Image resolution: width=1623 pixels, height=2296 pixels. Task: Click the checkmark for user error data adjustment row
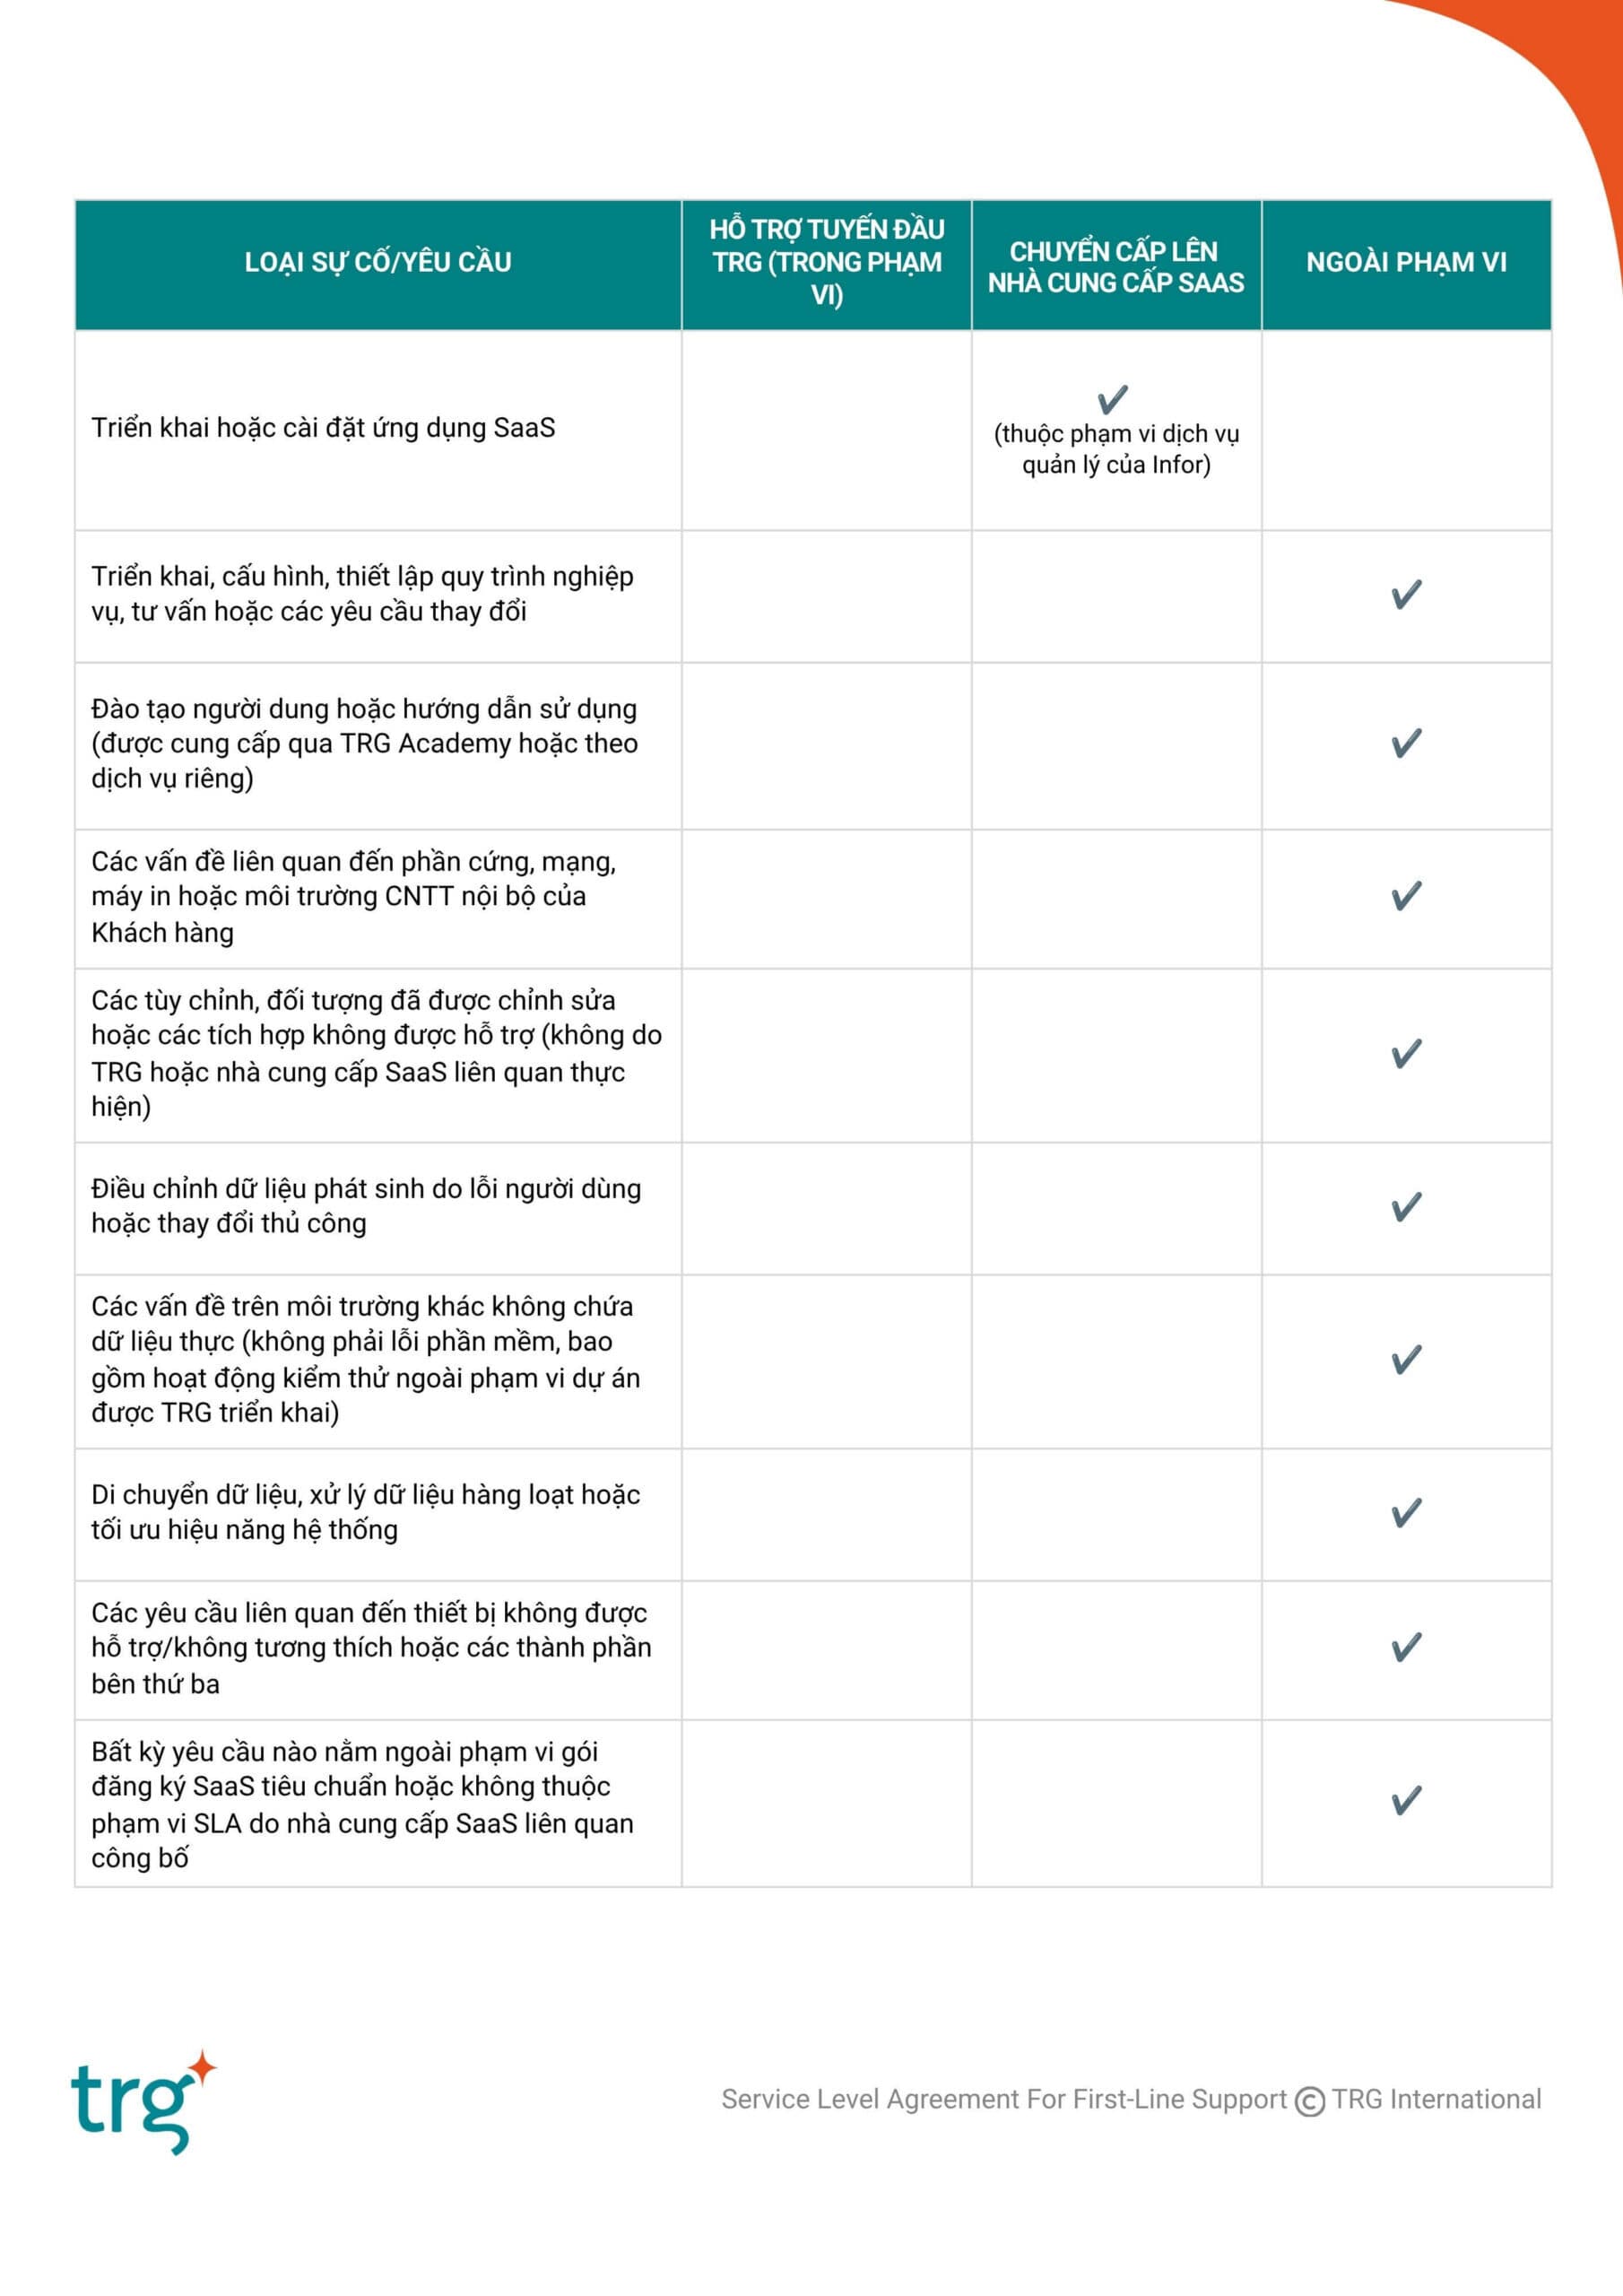[x=1407, y=1206]
